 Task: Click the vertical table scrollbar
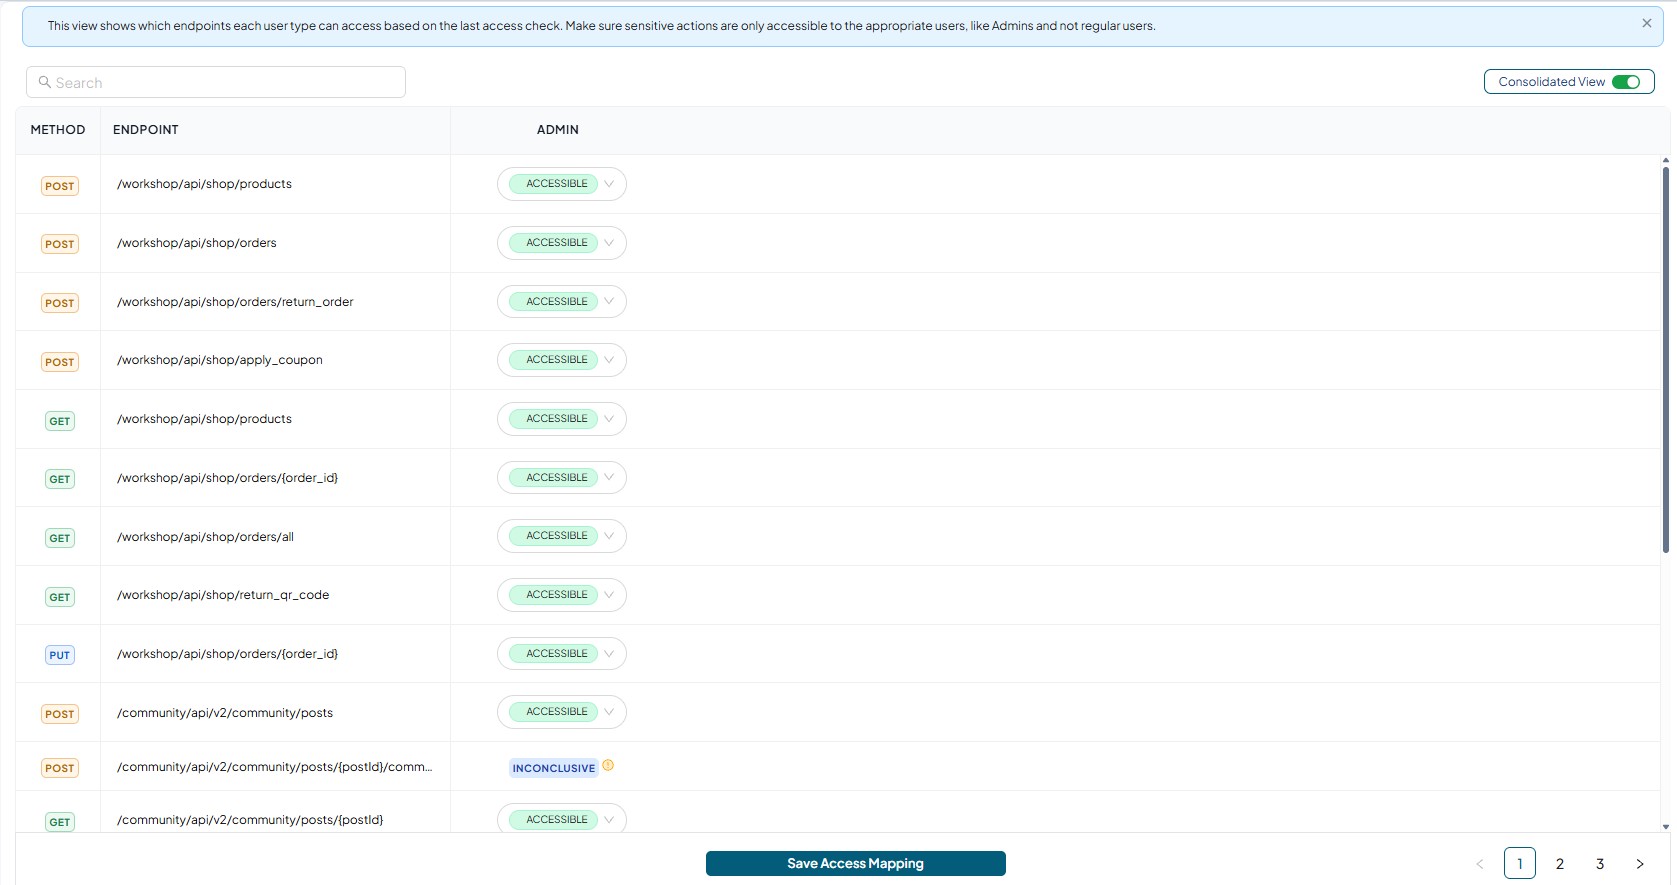[x=1666, y=360]
